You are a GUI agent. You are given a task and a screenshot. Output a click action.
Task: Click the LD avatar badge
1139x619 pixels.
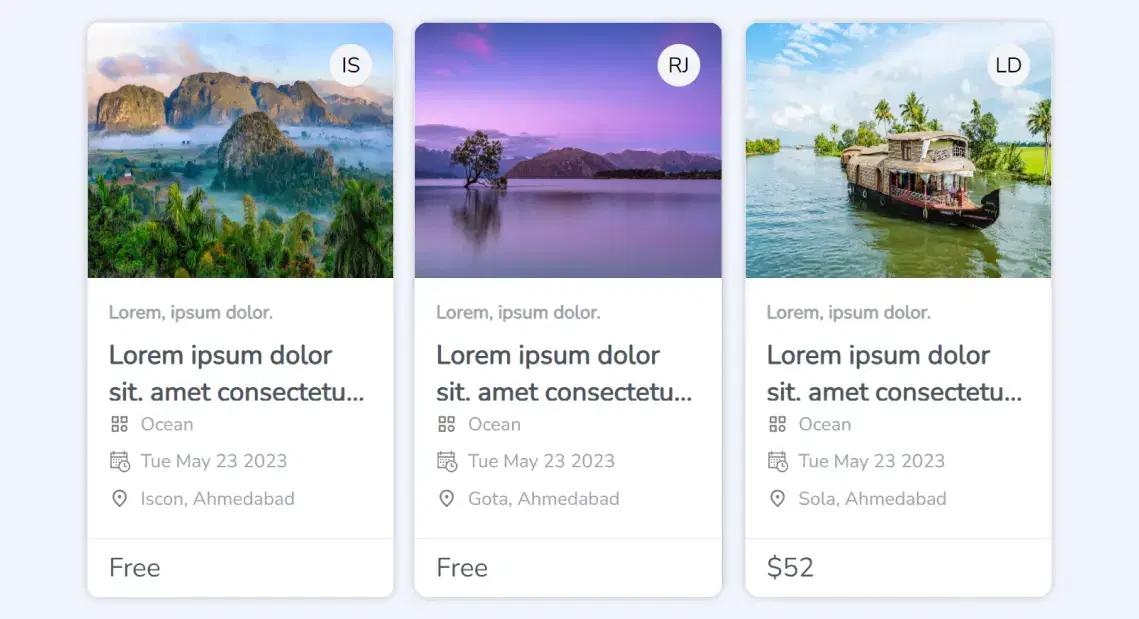pyautogui.click(x=1008, y=66)
